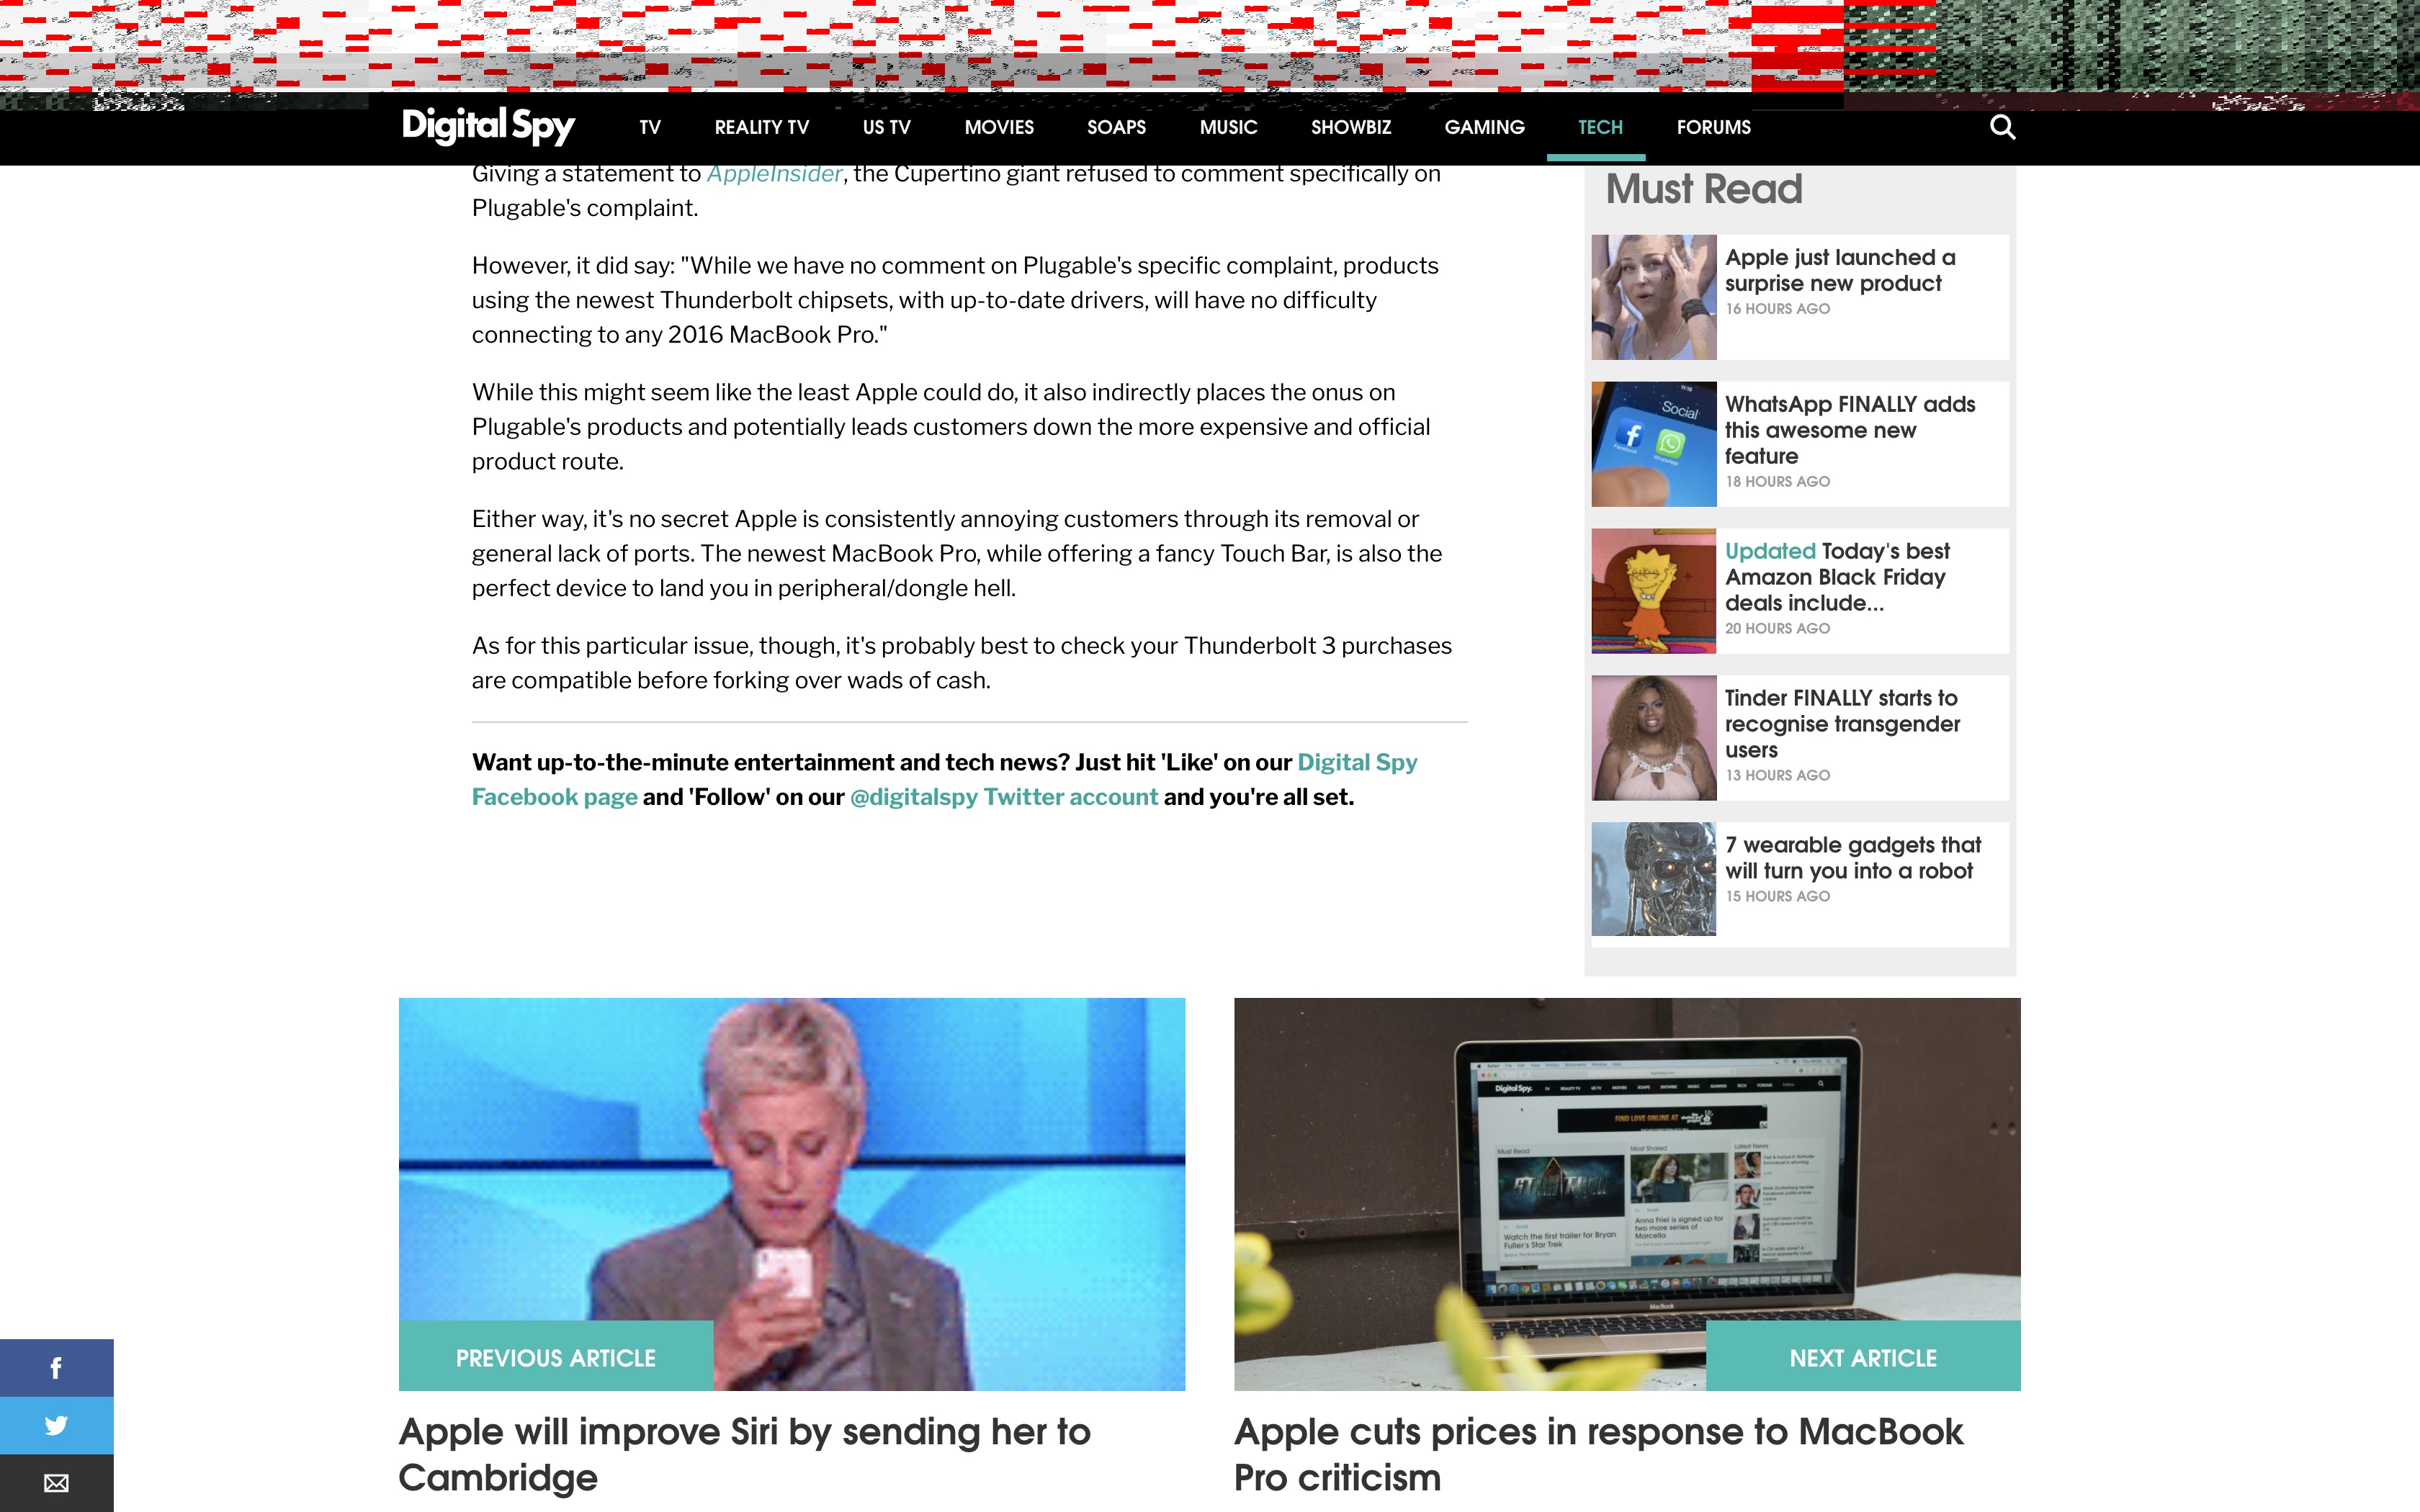Go to the FORUMS section
Image resolution: width=2420 pixels, height=1512 pixels.
pos(1713,127)
